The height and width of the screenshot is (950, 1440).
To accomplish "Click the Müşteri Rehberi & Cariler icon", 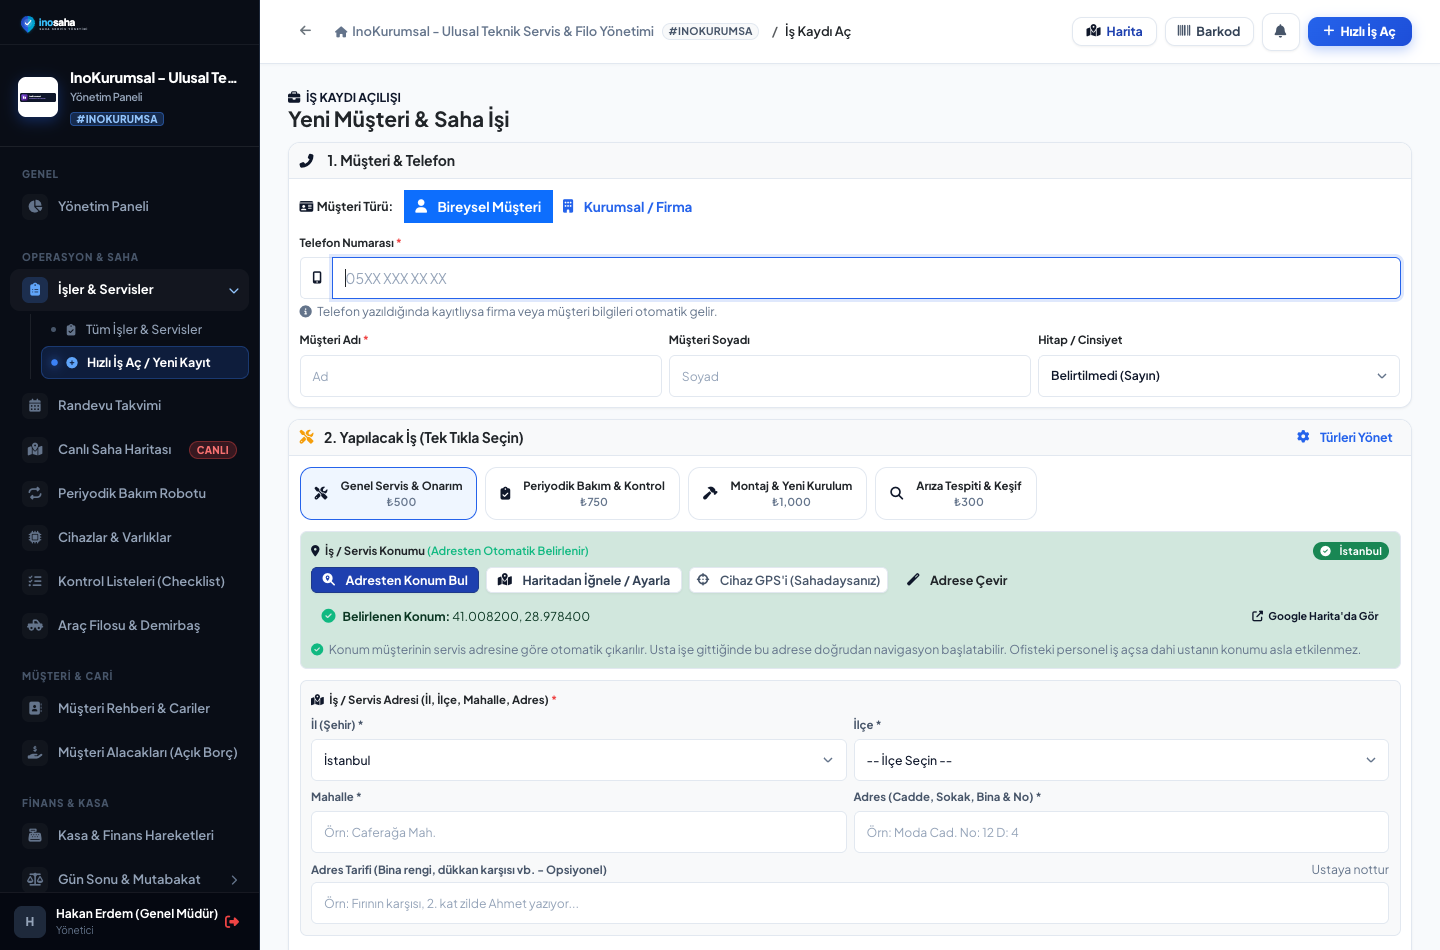I will (x=35, y=708).
